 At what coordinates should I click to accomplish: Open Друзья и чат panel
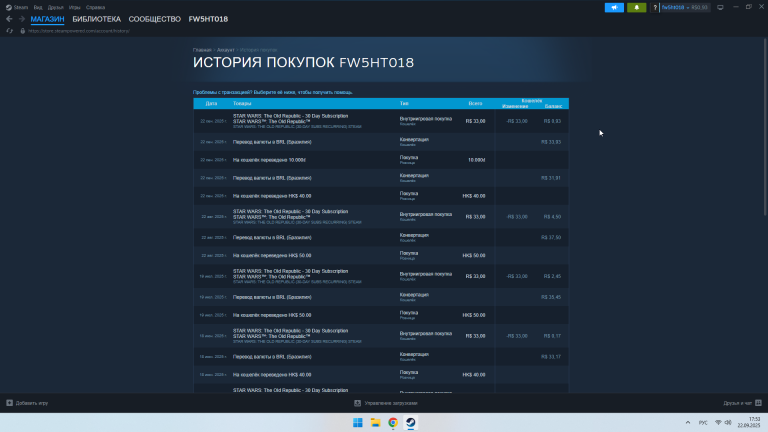point(737,403)
